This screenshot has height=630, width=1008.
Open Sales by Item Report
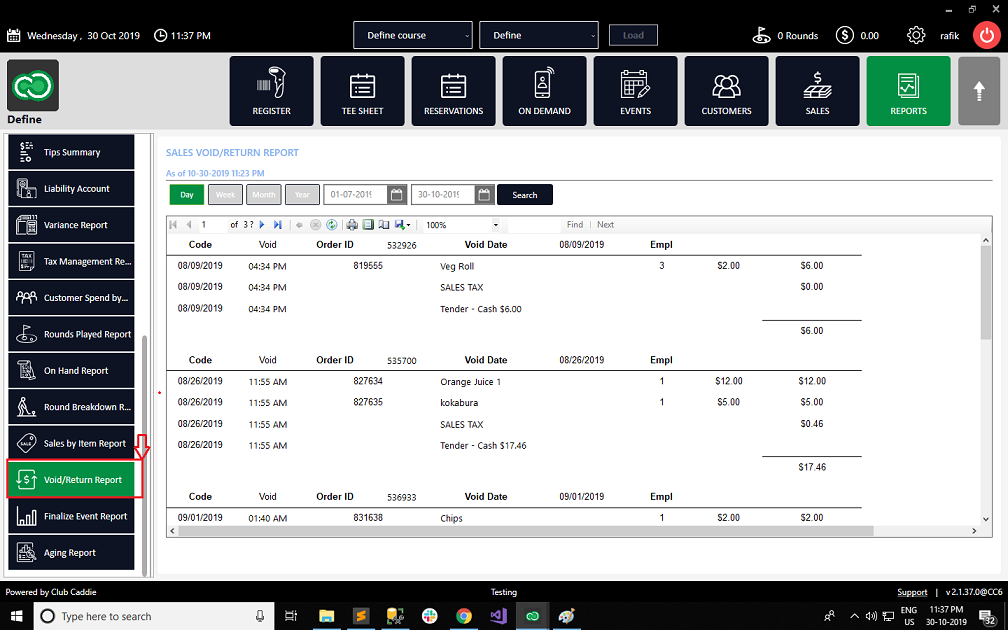(x=72, y=443)
